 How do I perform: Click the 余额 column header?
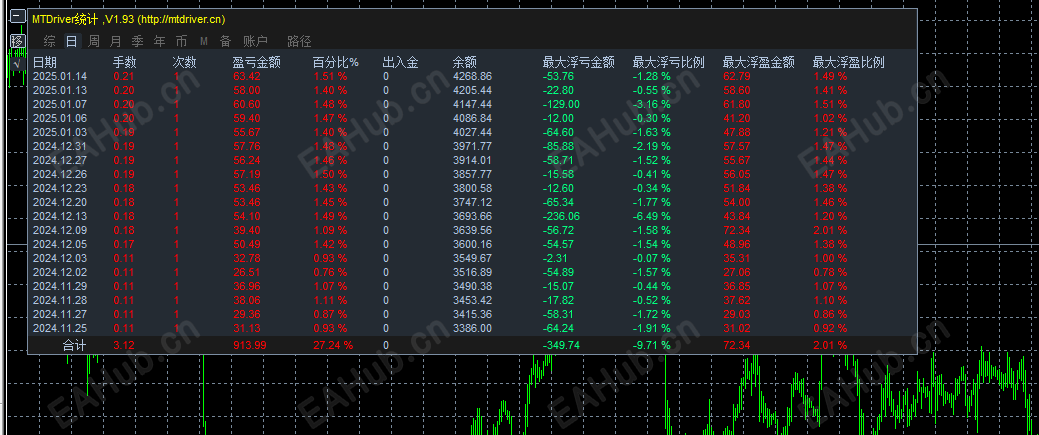(x=465, y=63)
